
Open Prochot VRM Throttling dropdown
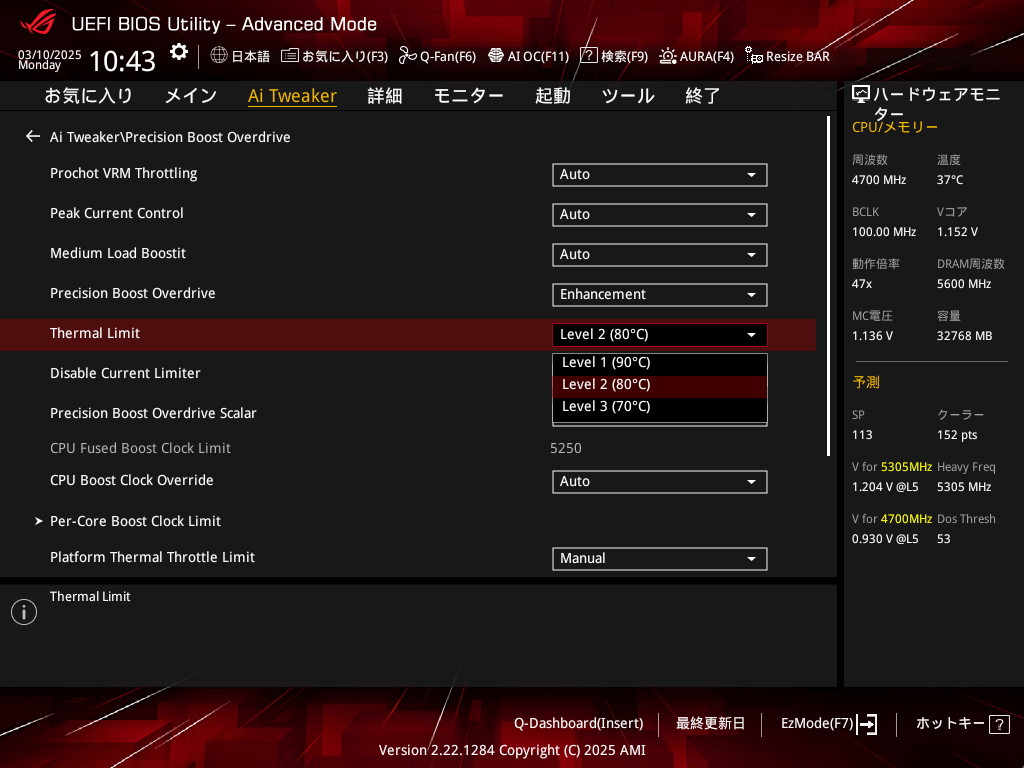pos(660,175)
